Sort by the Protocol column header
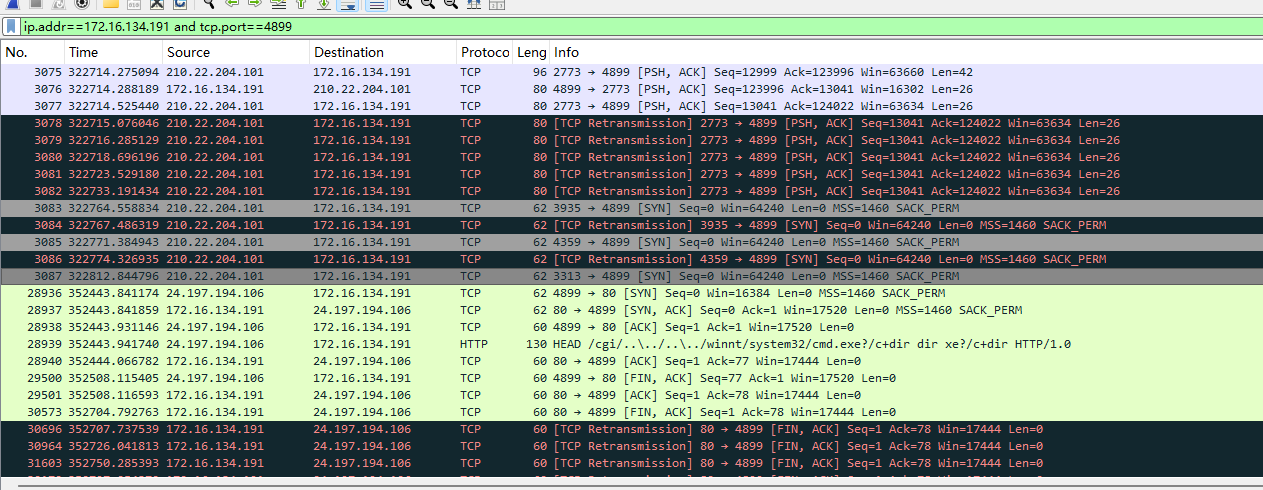This screenshot has width=1263, height=490. pos(485,52)
